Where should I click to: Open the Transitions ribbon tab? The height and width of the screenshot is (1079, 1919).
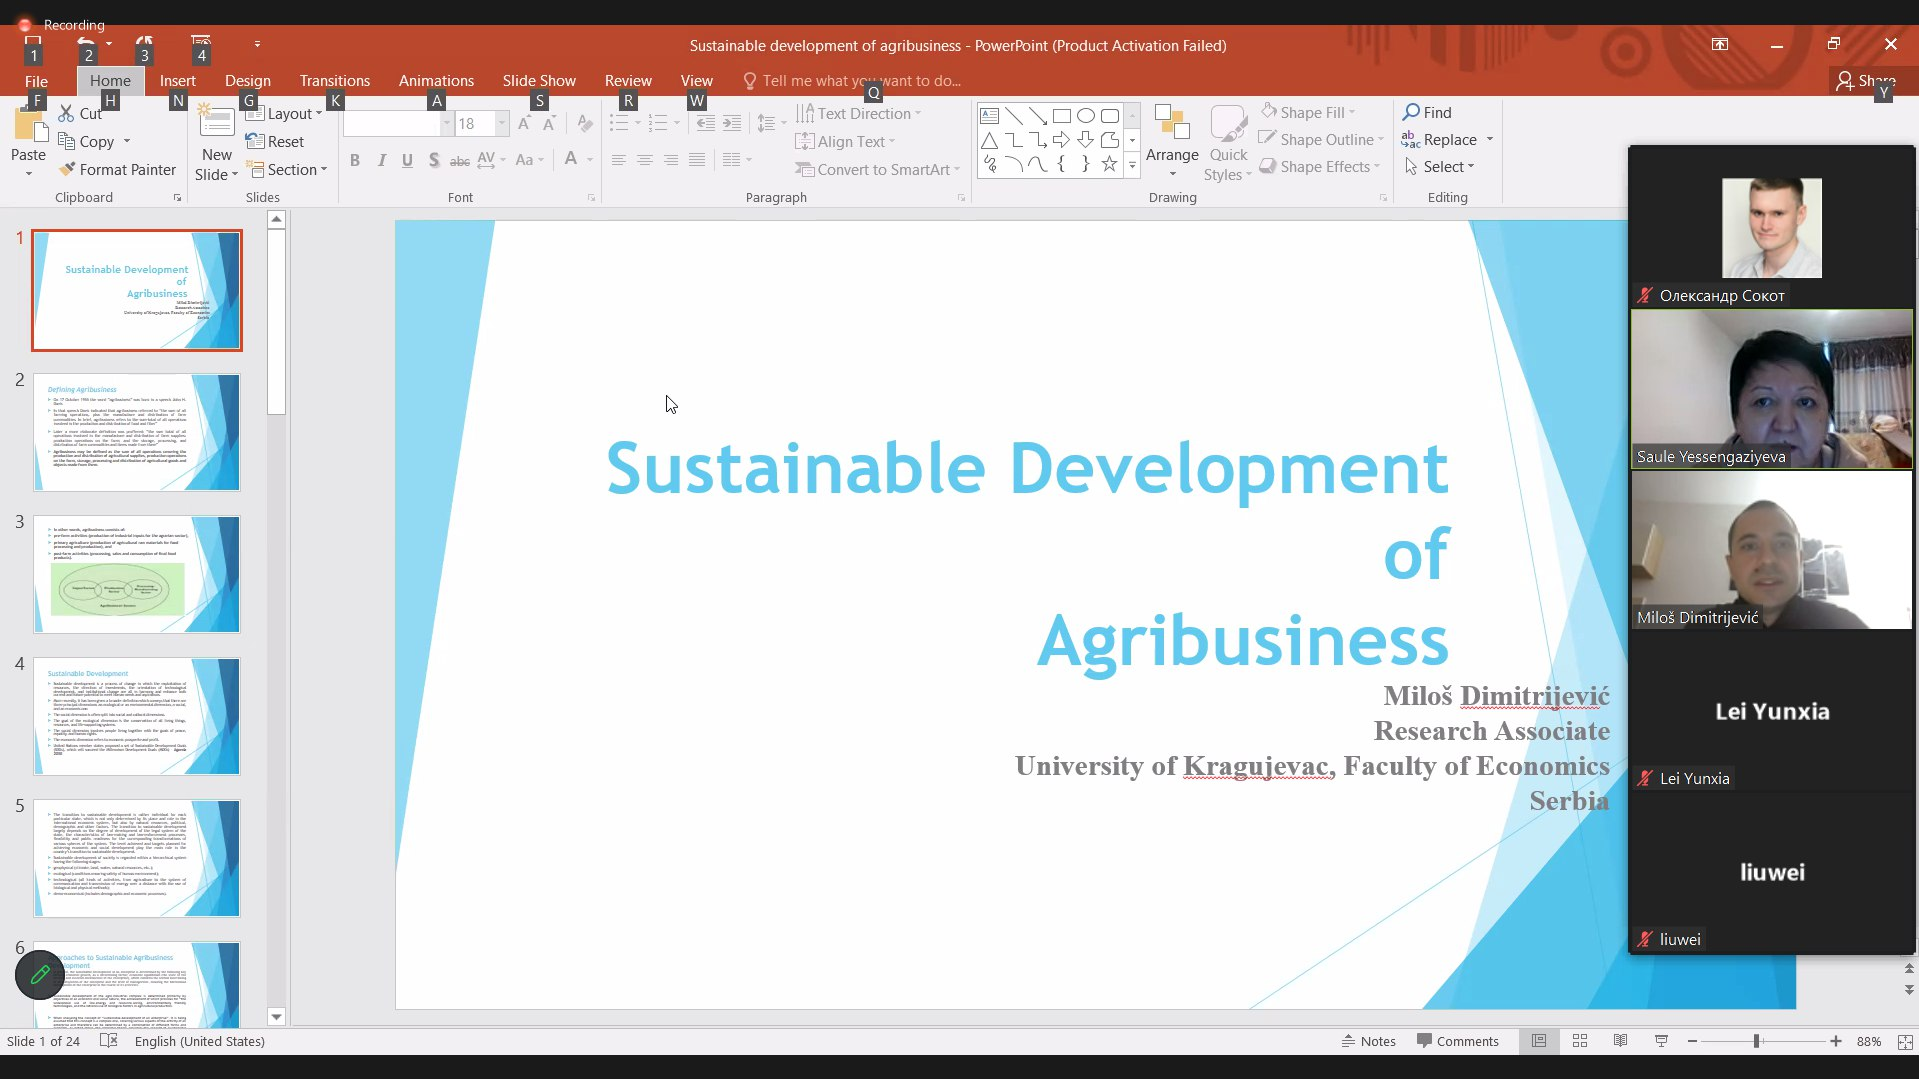pos(334,80)
